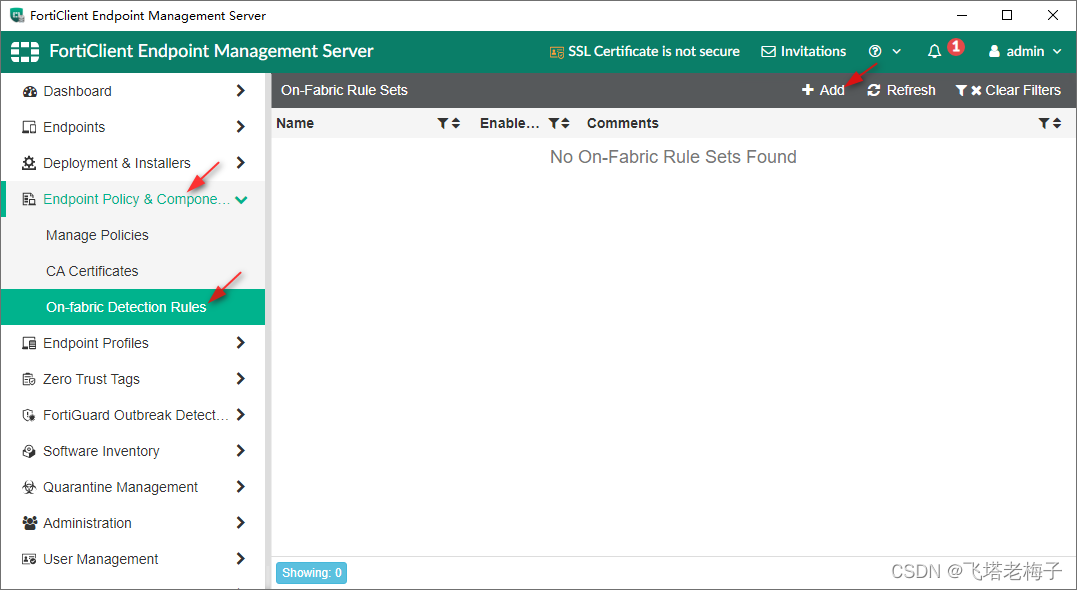This screenshot has height=590, width=1077.
Task: Sort the Enabled column with its arrows
Action: (566, 123)
